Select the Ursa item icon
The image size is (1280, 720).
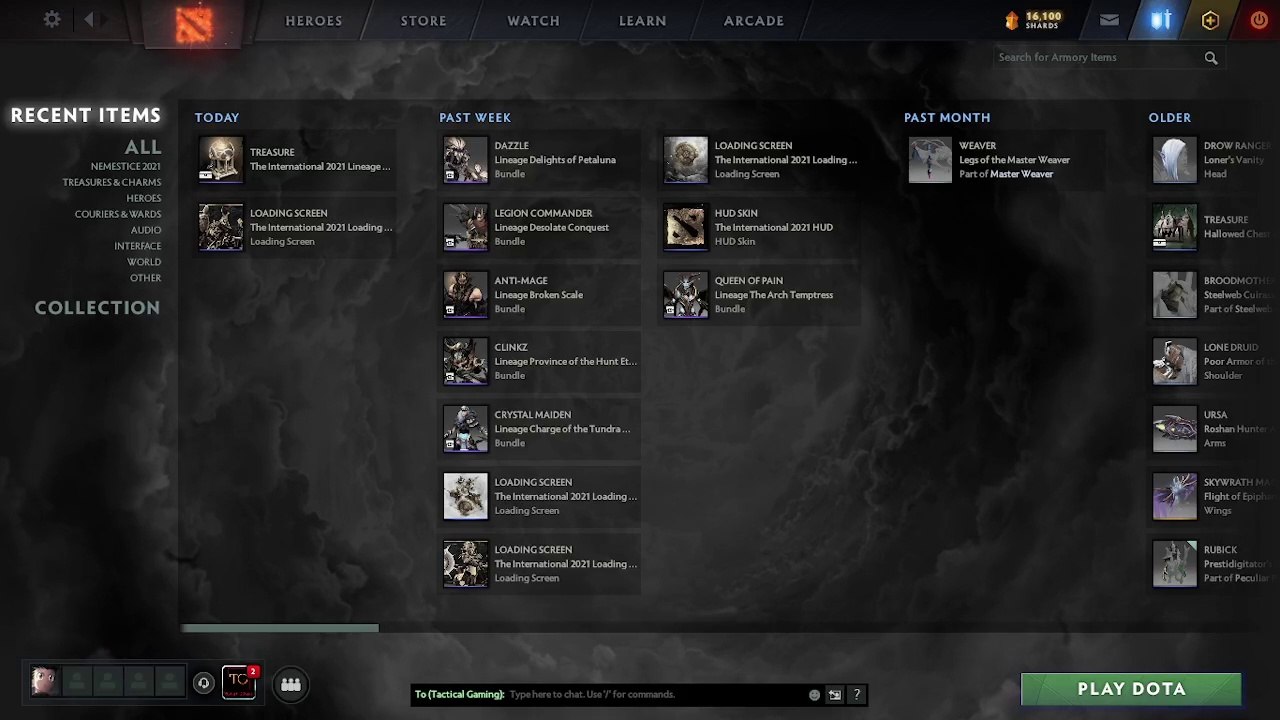click(1175, 429)
